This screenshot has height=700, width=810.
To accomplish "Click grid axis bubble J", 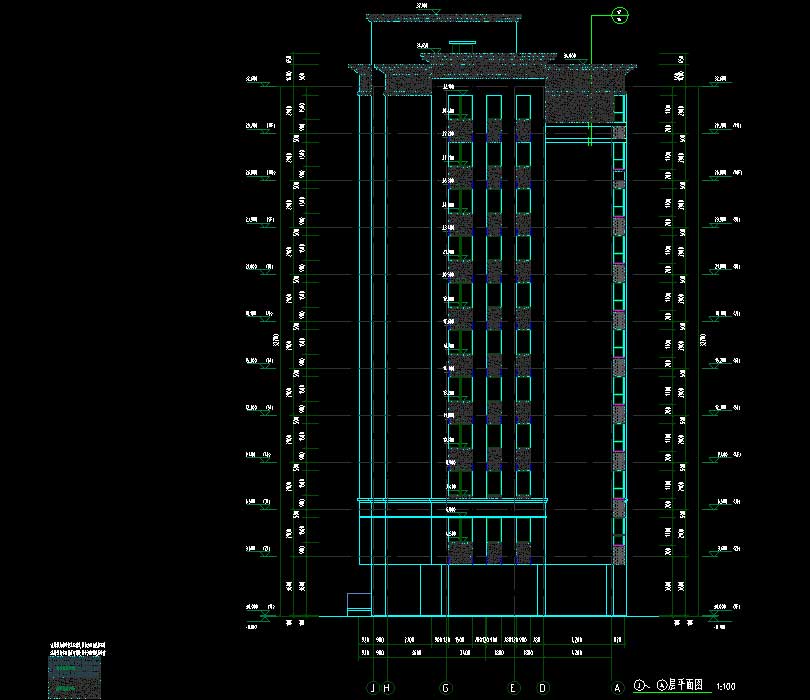I will (372, 688).
